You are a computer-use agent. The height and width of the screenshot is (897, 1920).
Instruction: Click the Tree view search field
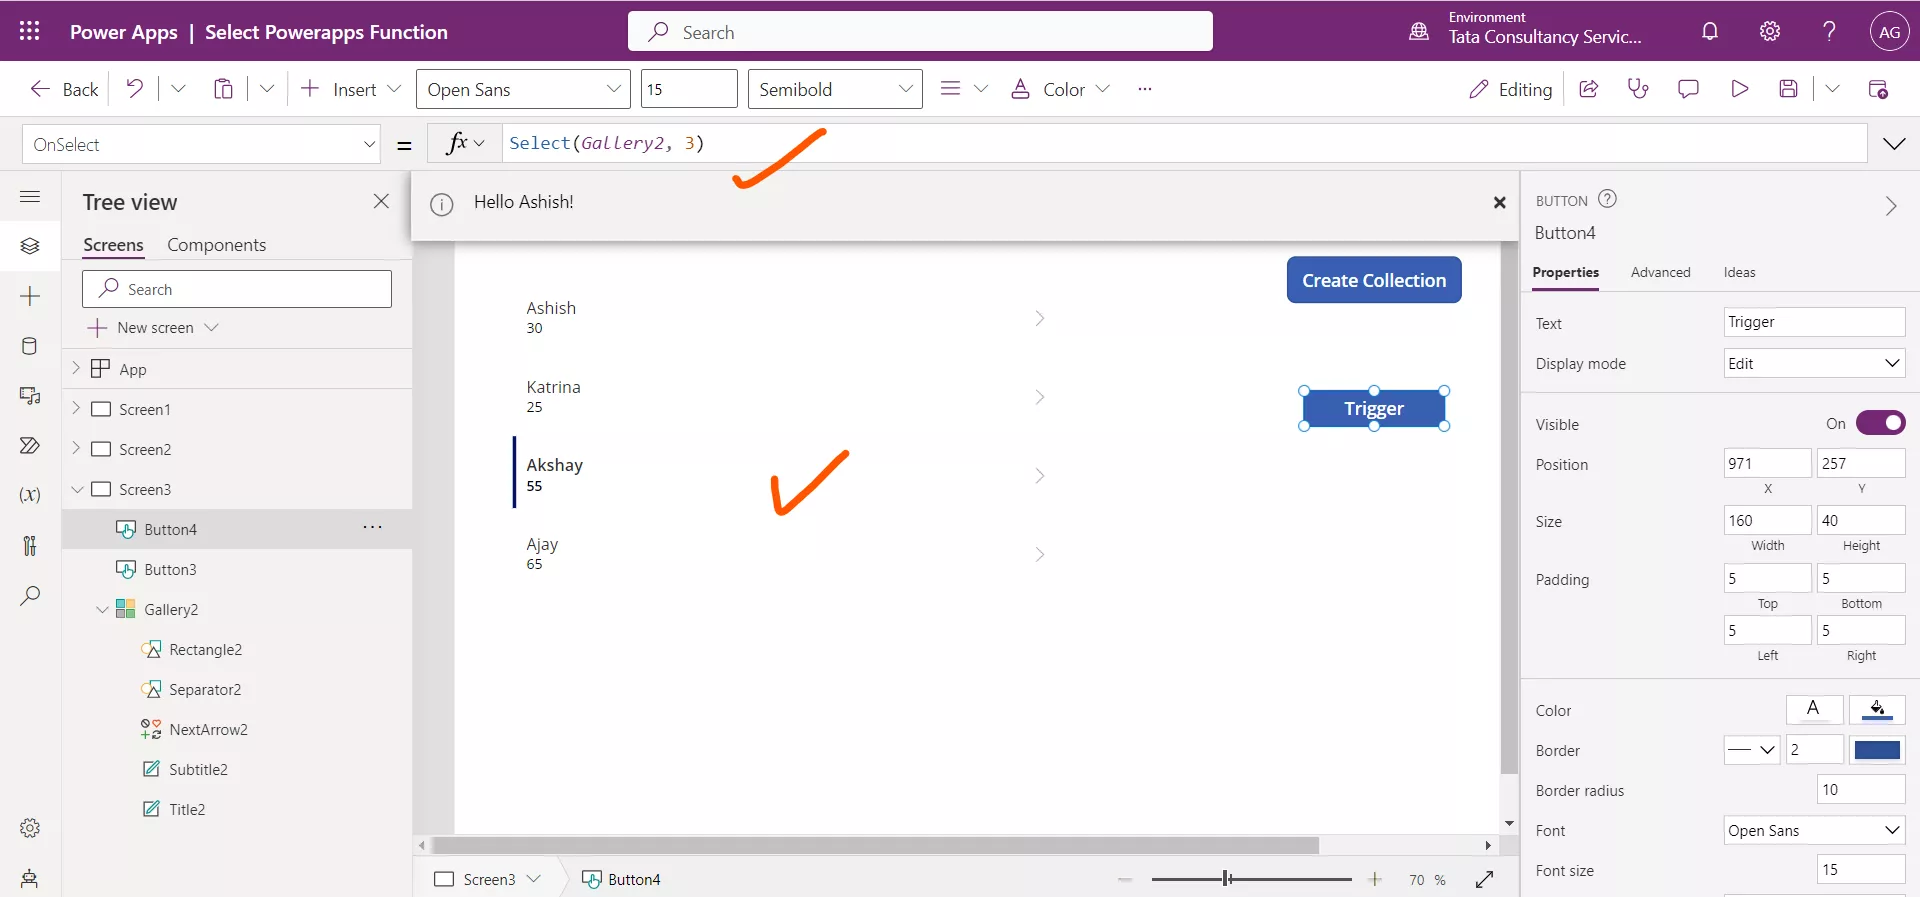point(237,289)
